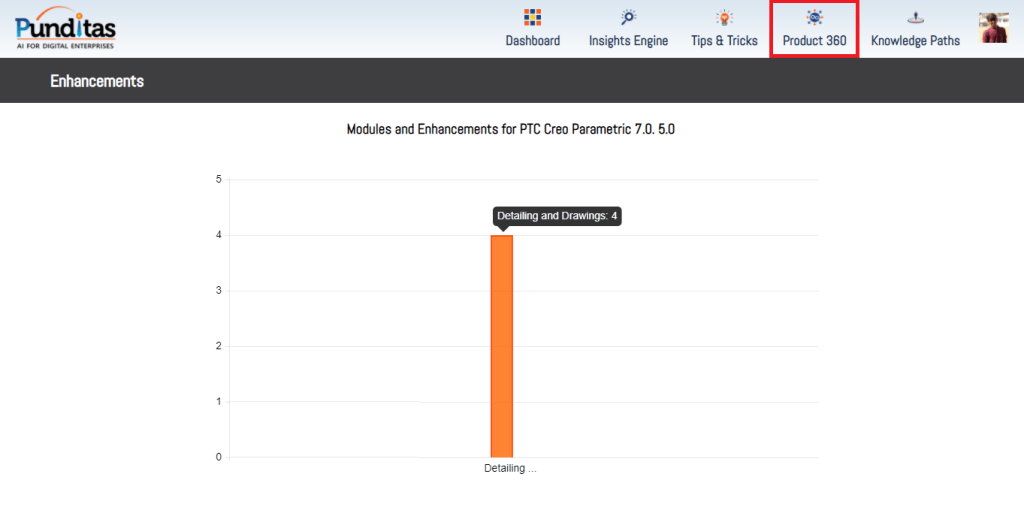This screenshot has height=513, width=1024.
Task: Click the Punditas logo
Action: (65, 22)
